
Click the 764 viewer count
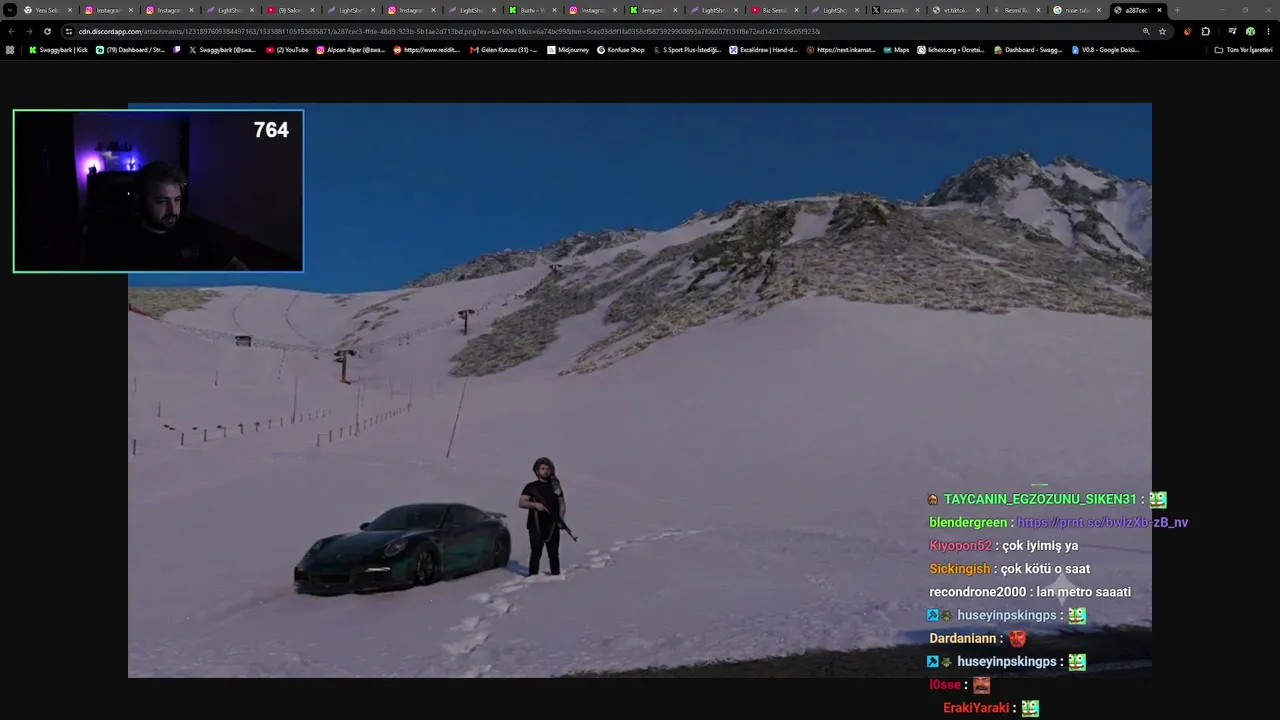click(271, 130)
